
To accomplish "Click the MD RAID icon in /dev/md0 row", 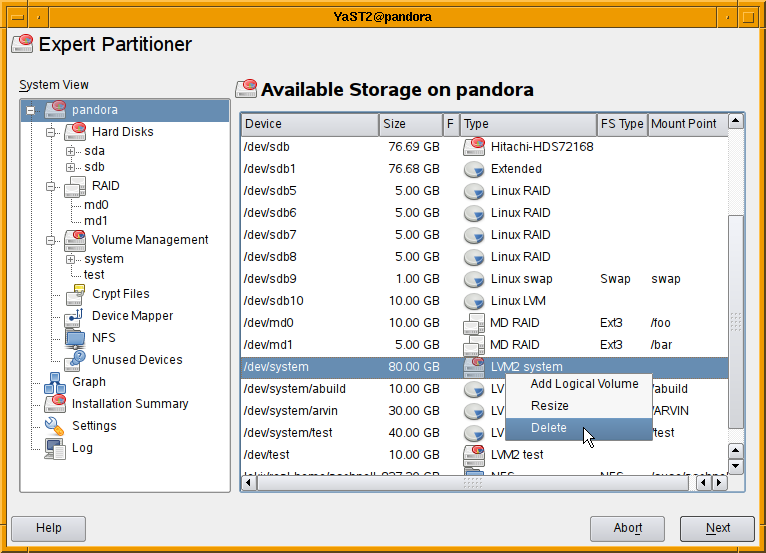I will pyautogui.click(x=474, y=323).
